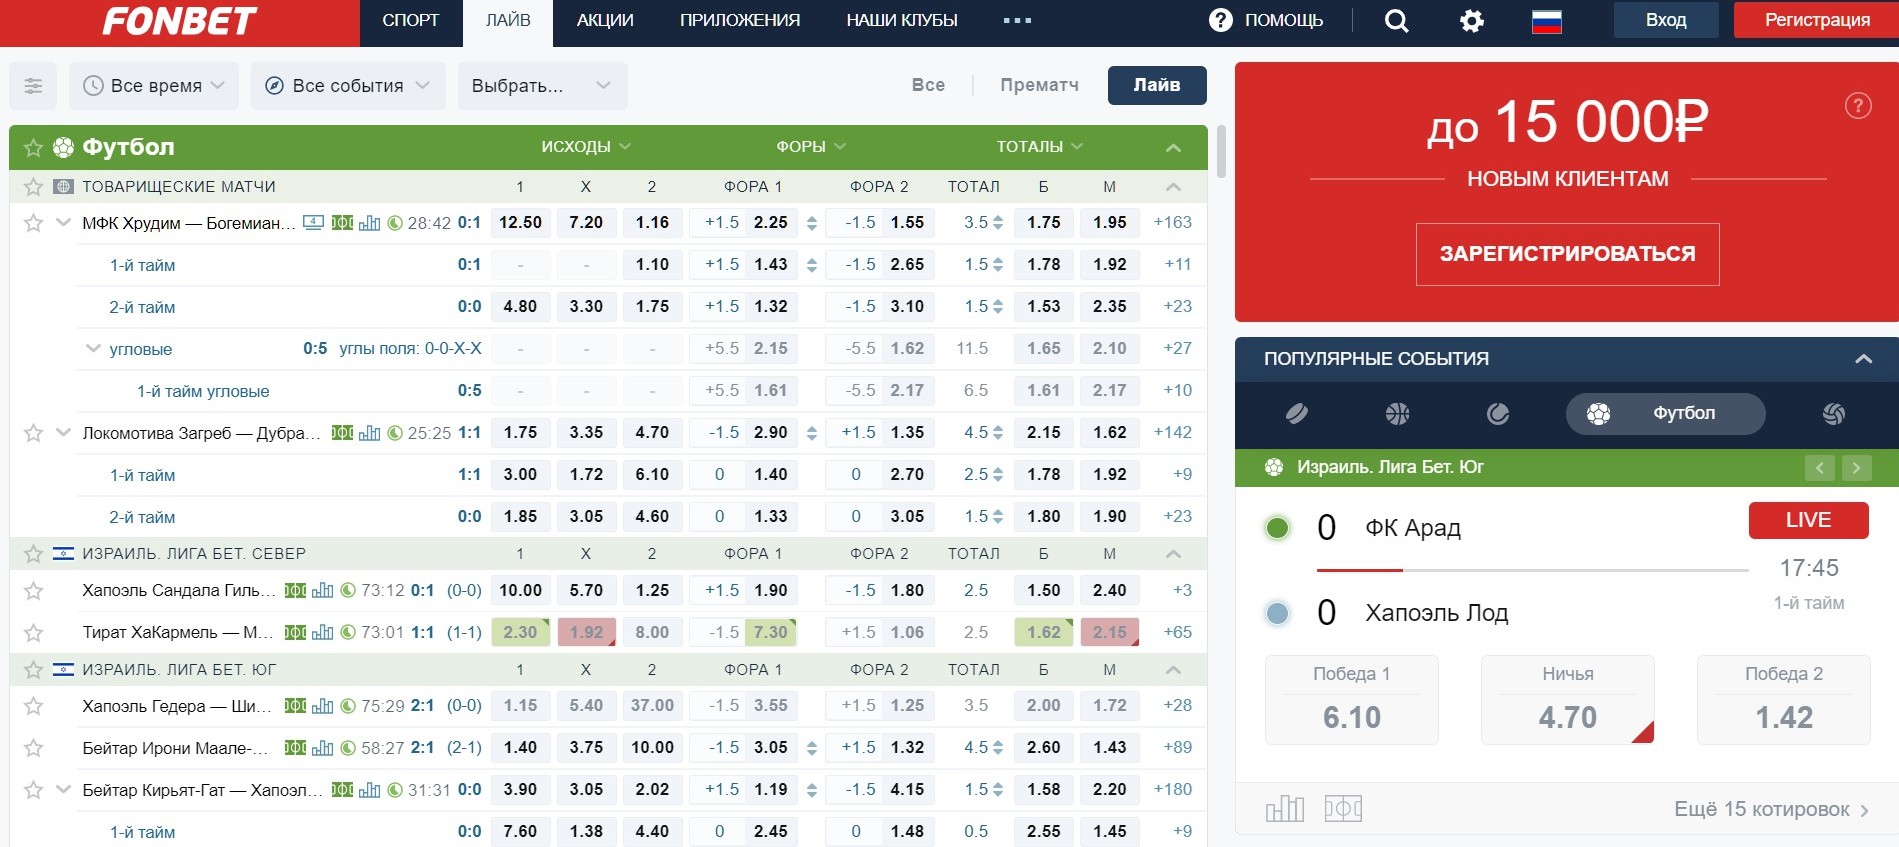
Task: Open the АКЦИИ menu item
Action: [605, 20]
